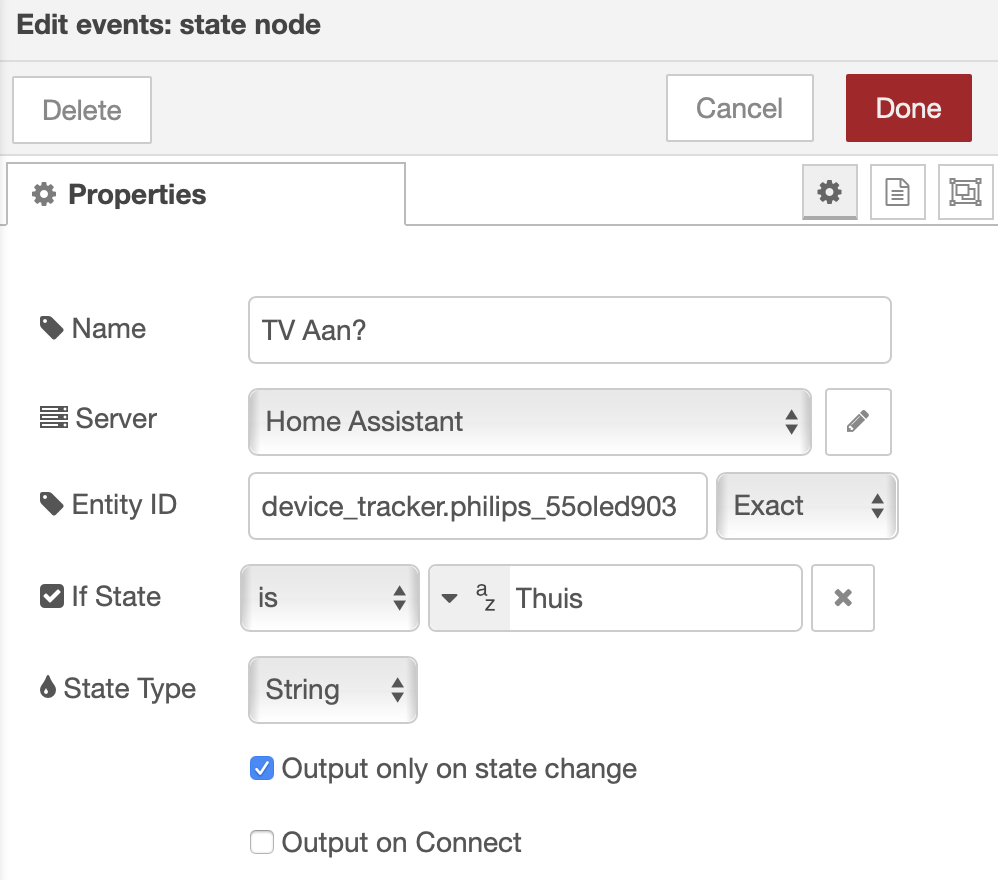Click the Cancel button

tap(739, 108)
